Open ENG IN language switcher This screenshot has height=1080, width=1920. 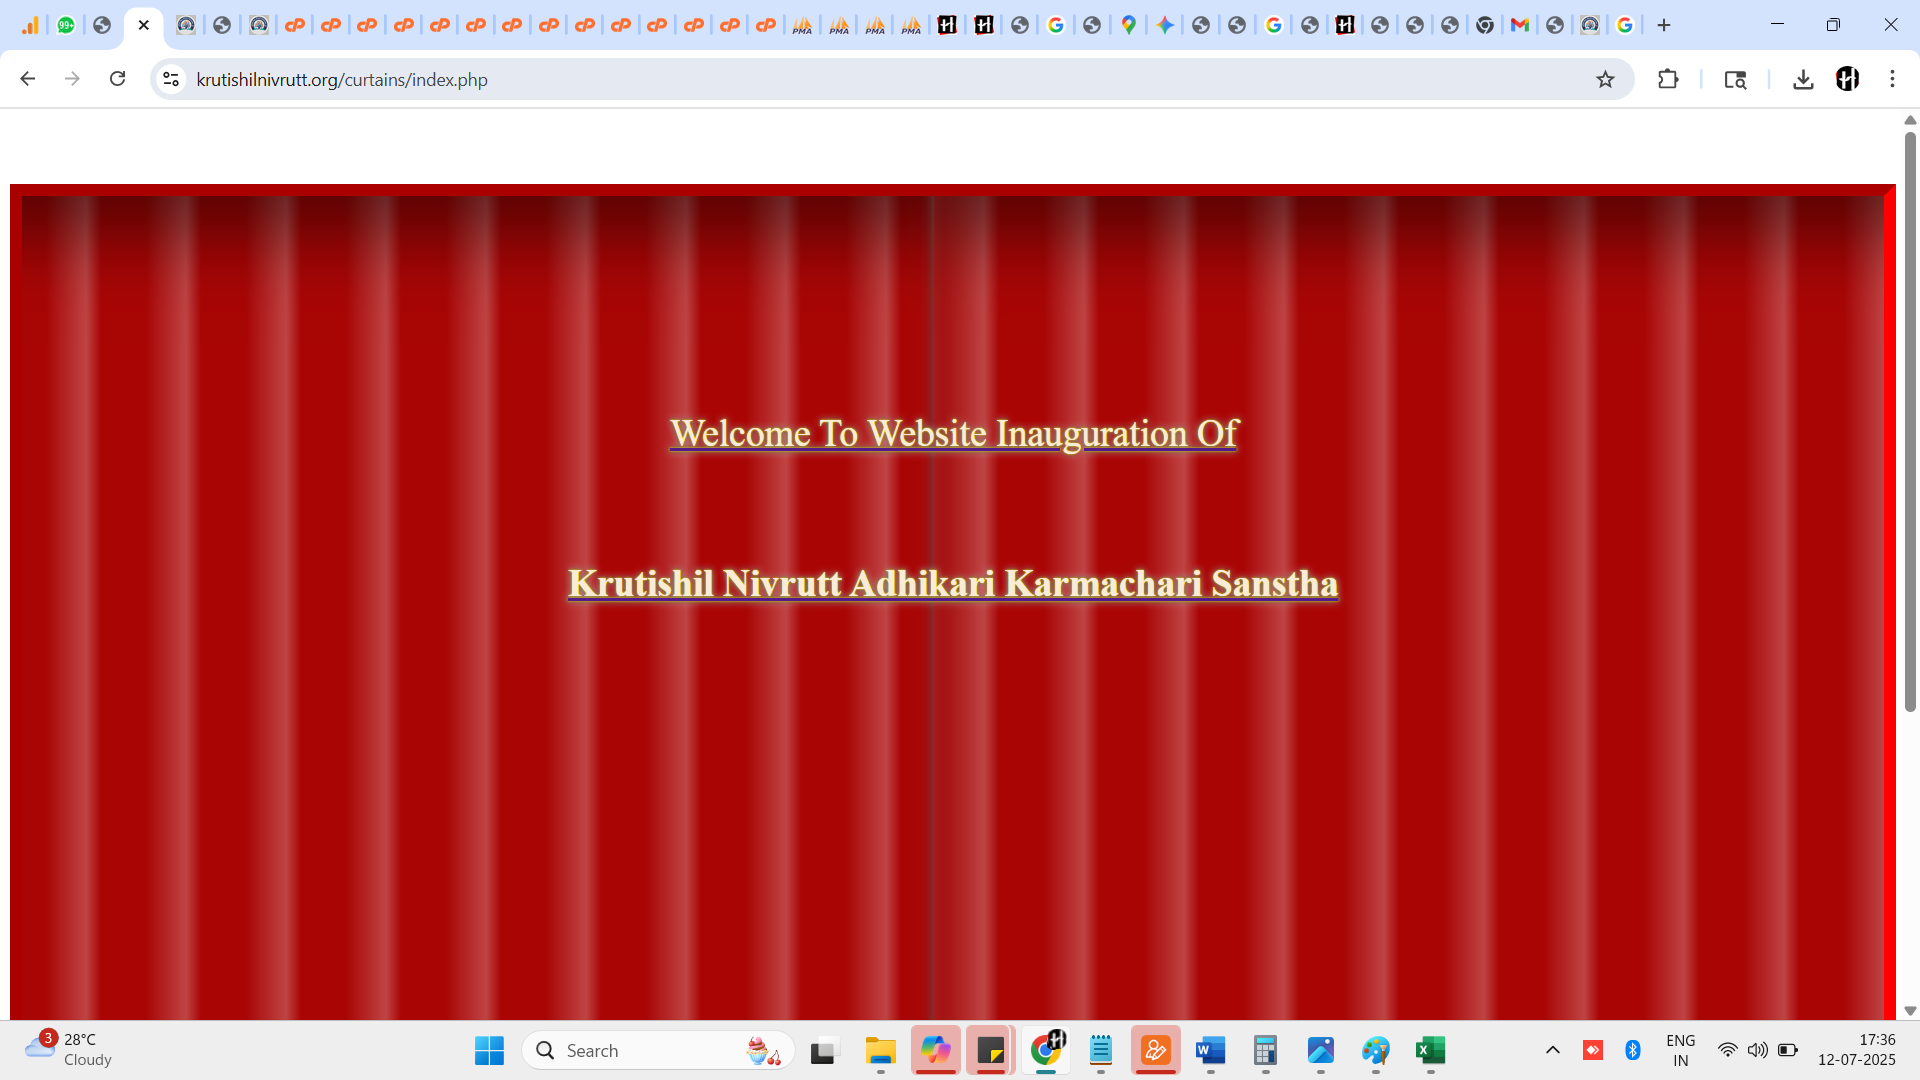point(1680,1050)
